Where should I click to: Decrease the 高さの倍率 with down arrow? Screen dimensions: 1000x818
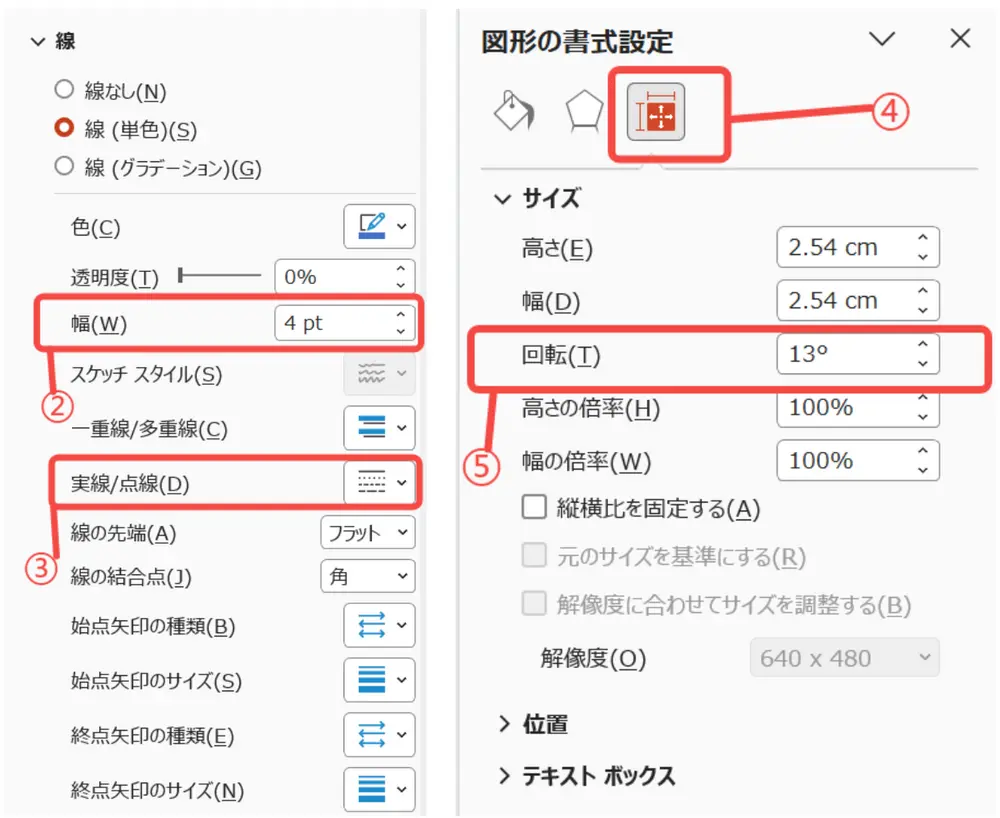[923, 417]
